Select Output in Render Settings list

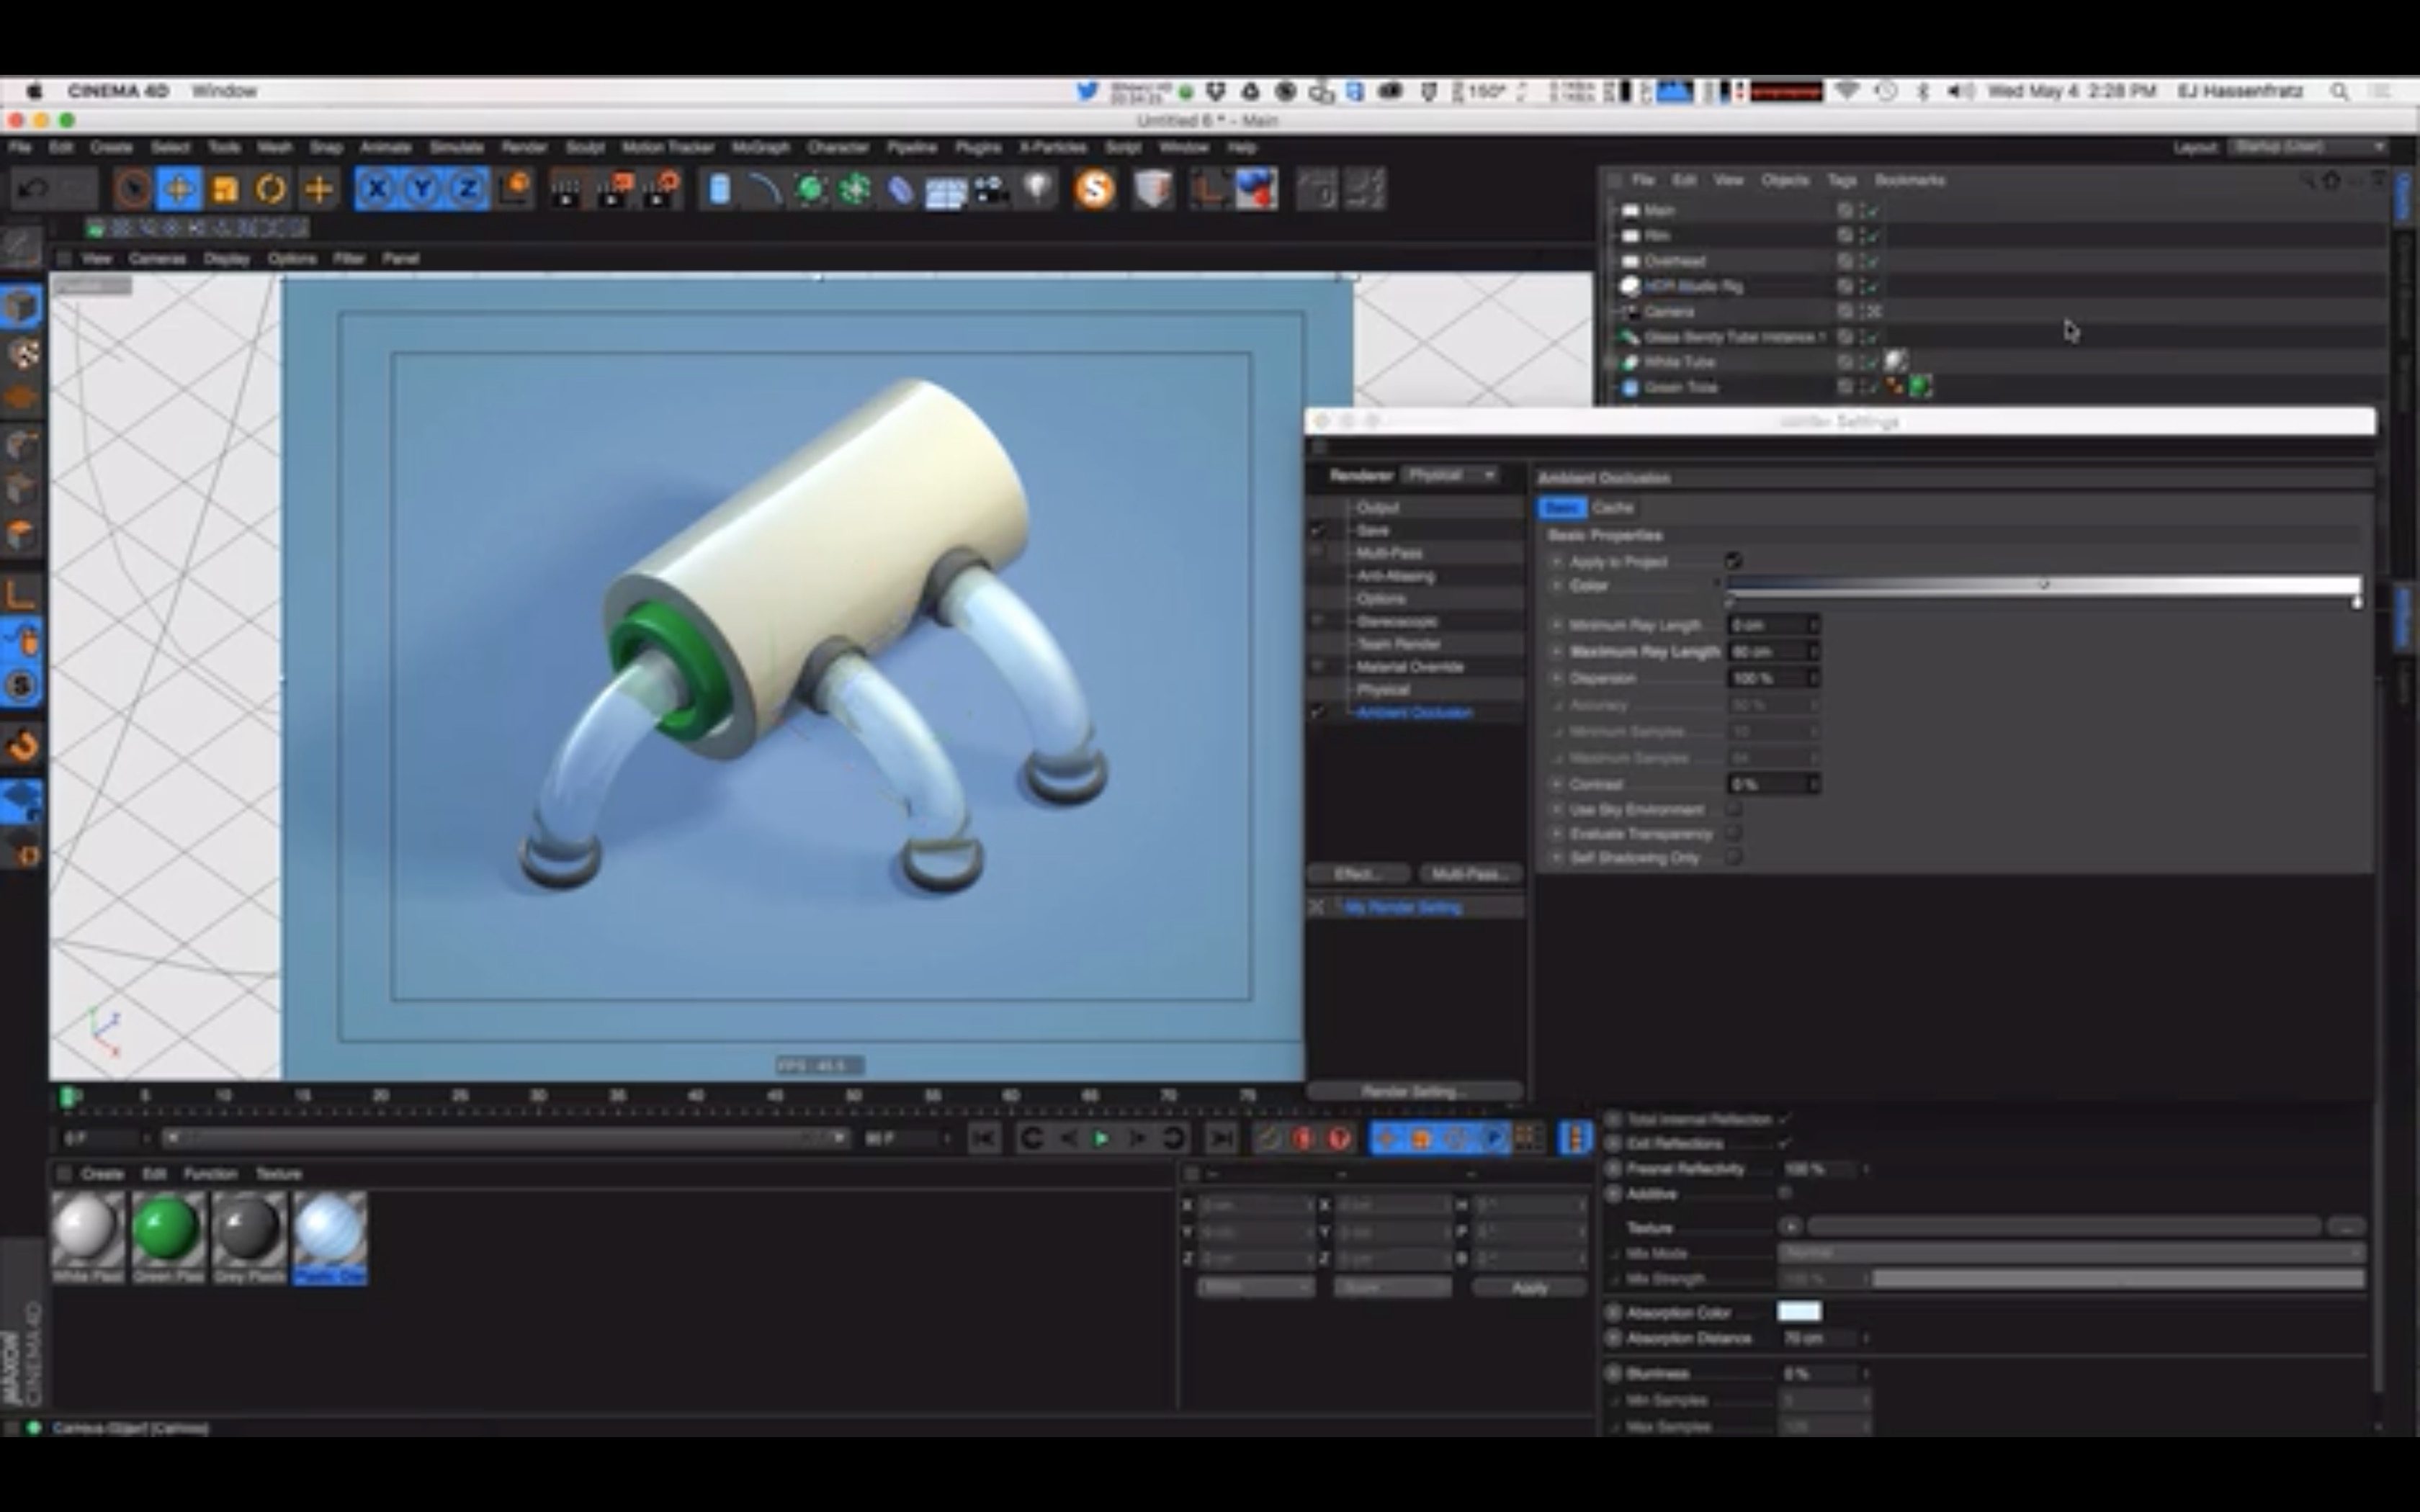(1378, 507)
